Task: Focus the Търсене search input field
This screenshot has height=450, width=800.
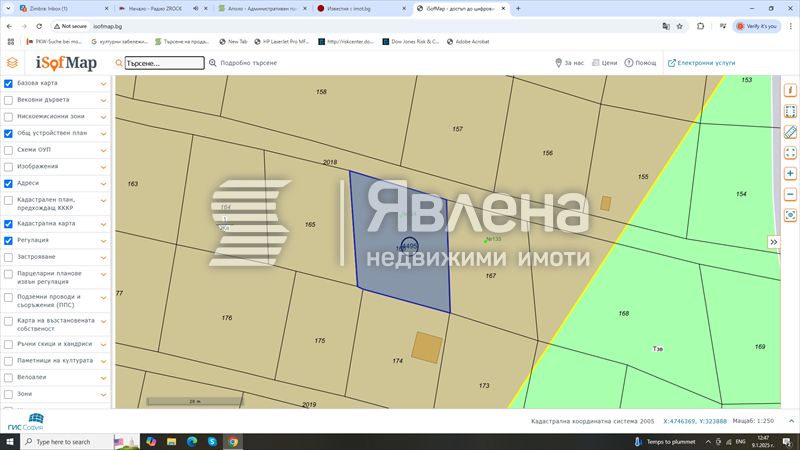Action: click(x=164, y=63)
